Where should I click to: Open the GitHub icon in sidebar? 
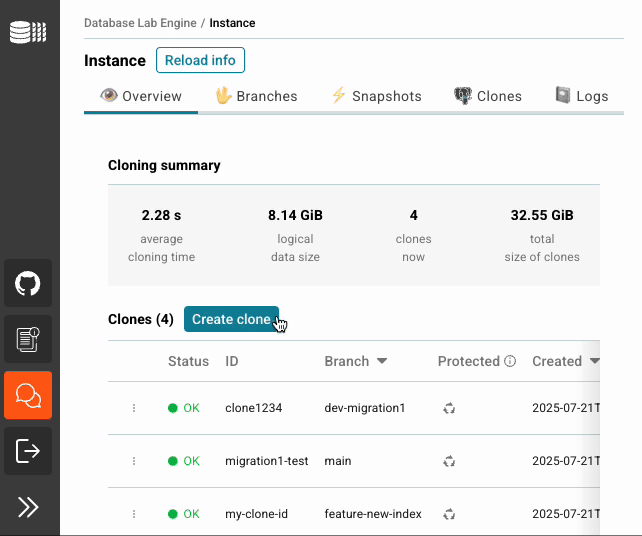(28, 283)
